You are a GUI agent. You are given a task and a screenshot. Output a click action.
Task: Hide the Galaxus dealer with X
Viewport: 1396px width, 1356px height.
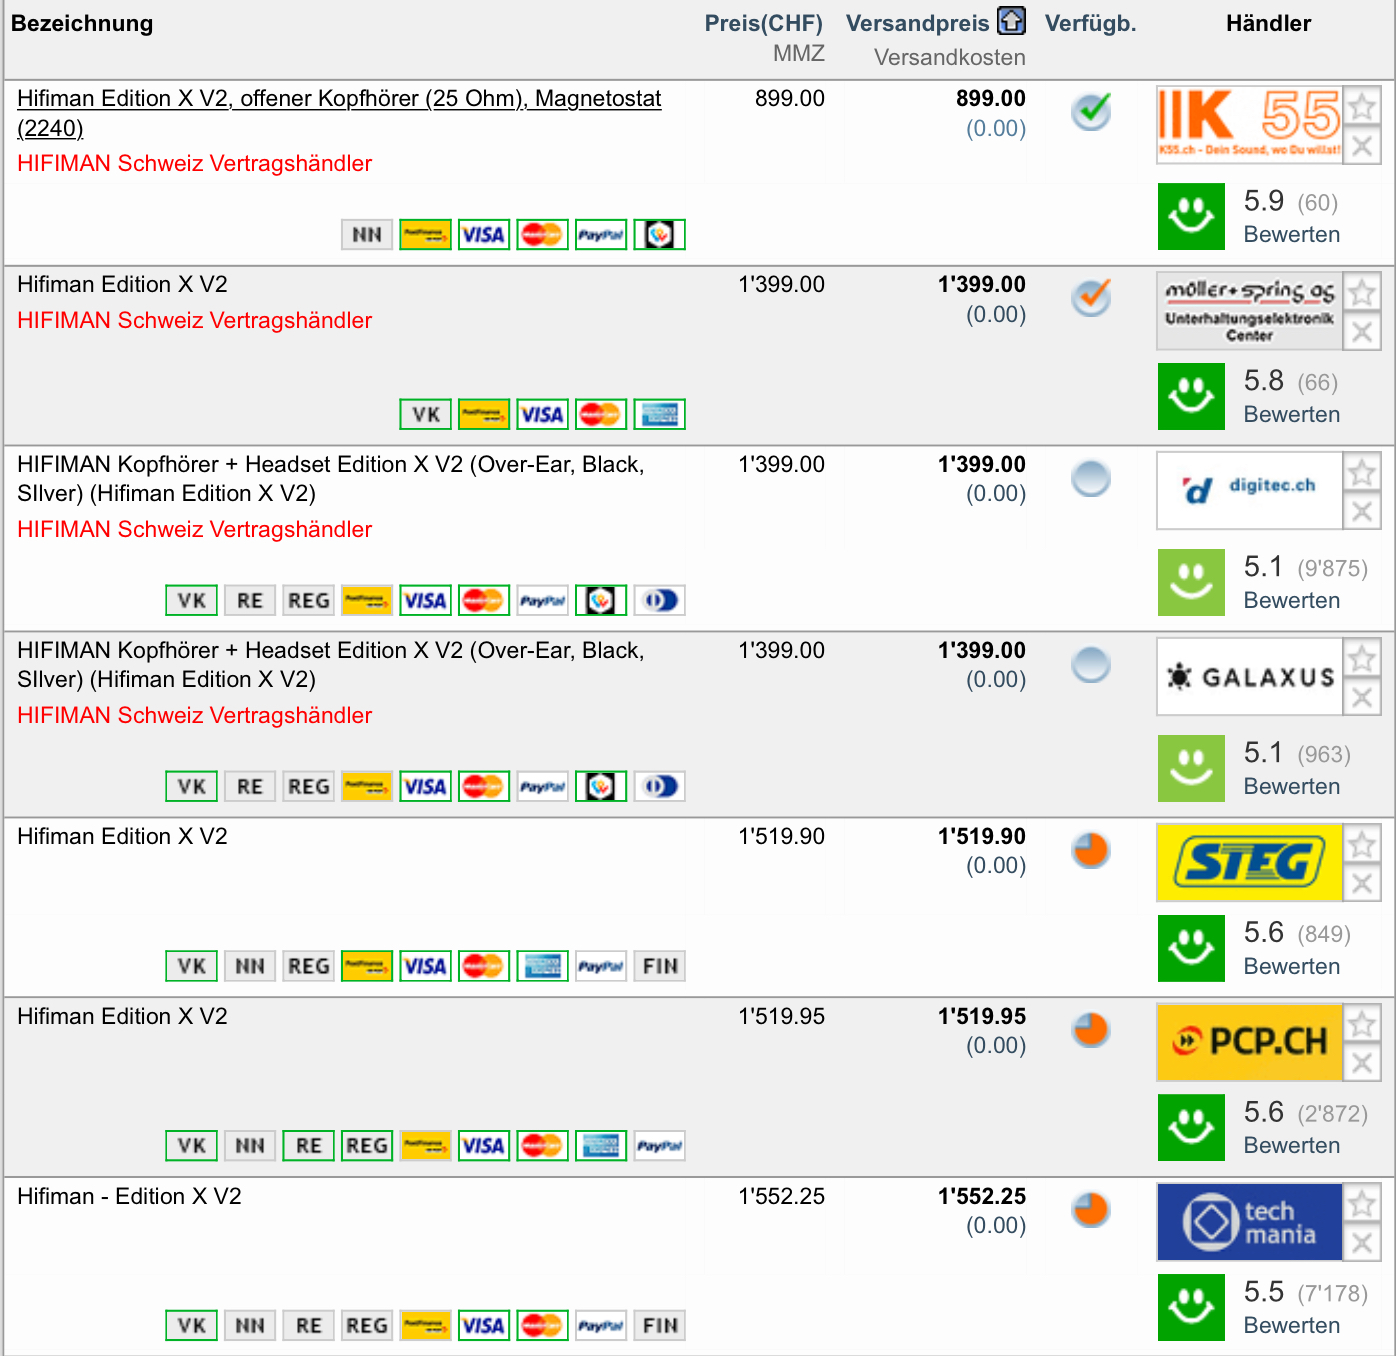pos(1362,698)
